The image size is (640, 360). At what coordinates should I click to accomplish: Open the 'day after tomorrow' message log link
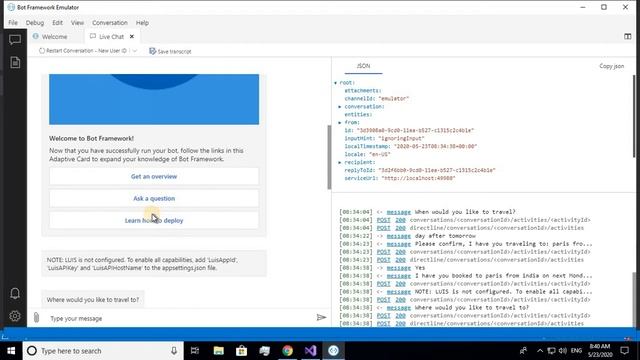398,236
